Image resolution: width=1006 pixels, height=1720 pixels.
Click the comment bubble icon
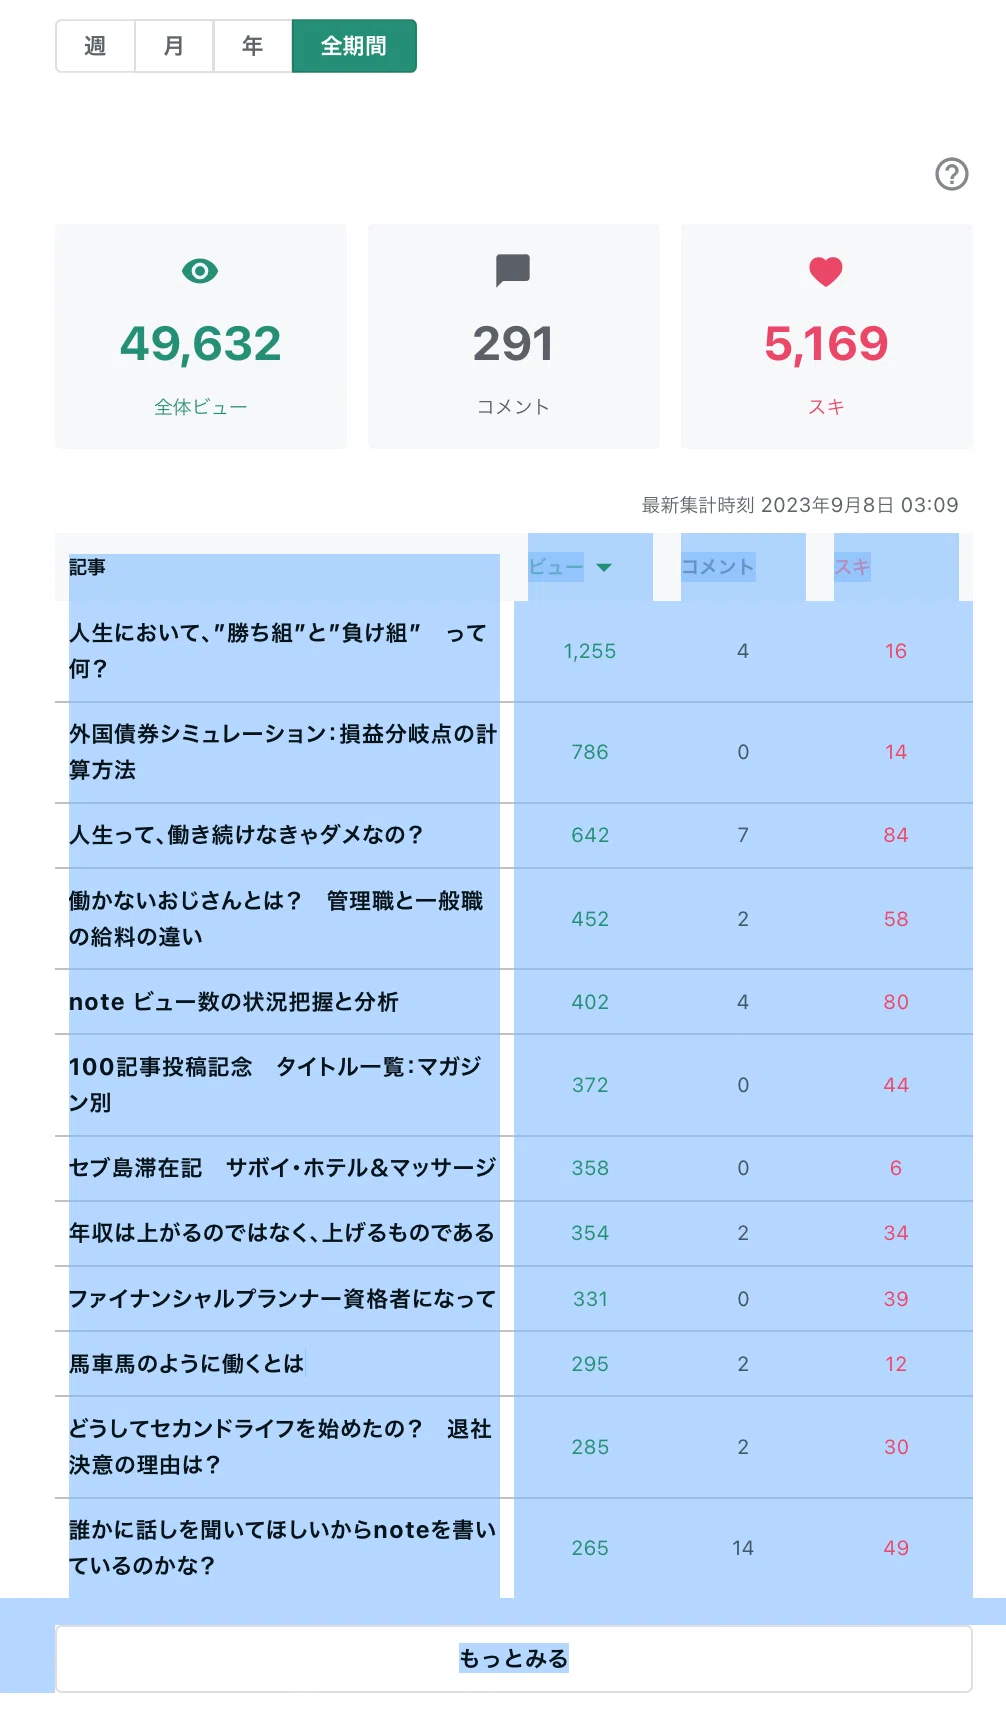click(513, 270)
